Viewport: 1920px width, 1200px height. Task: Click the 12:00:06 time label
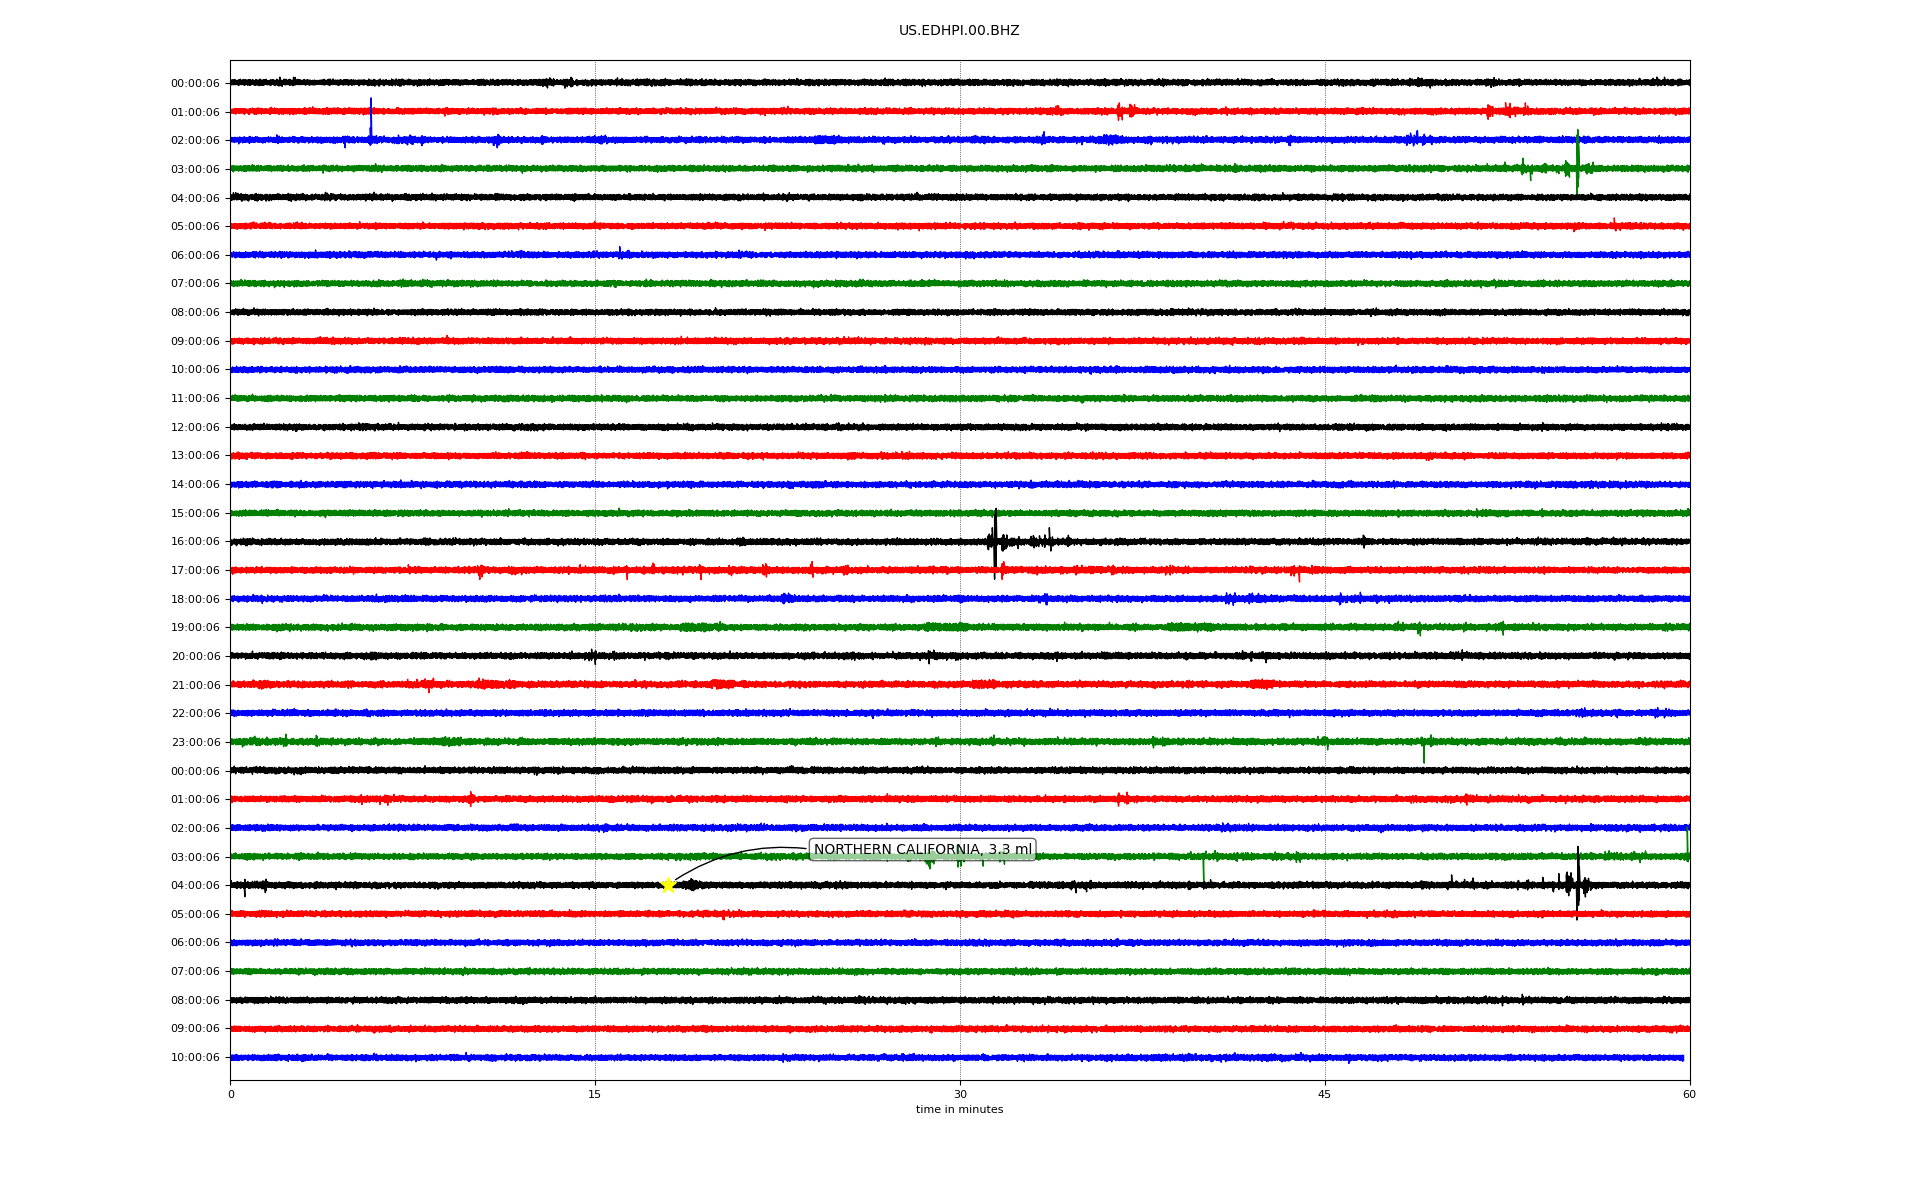point(195,428)
